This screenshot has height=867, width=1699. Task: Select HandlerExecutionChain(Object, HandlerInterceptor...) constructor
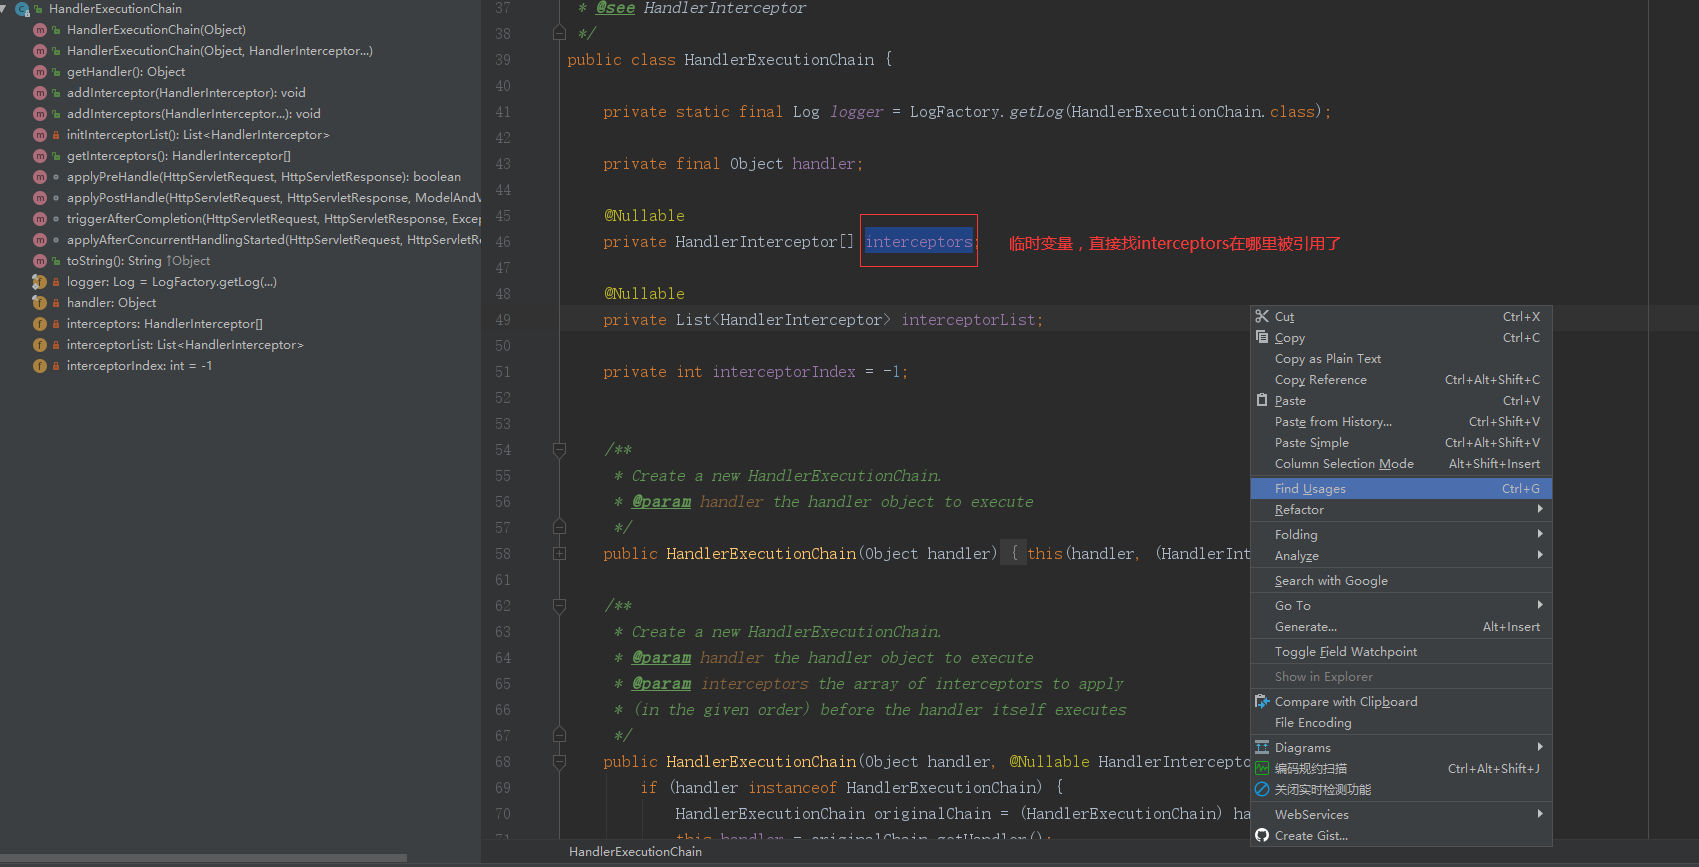pos(220,51)
